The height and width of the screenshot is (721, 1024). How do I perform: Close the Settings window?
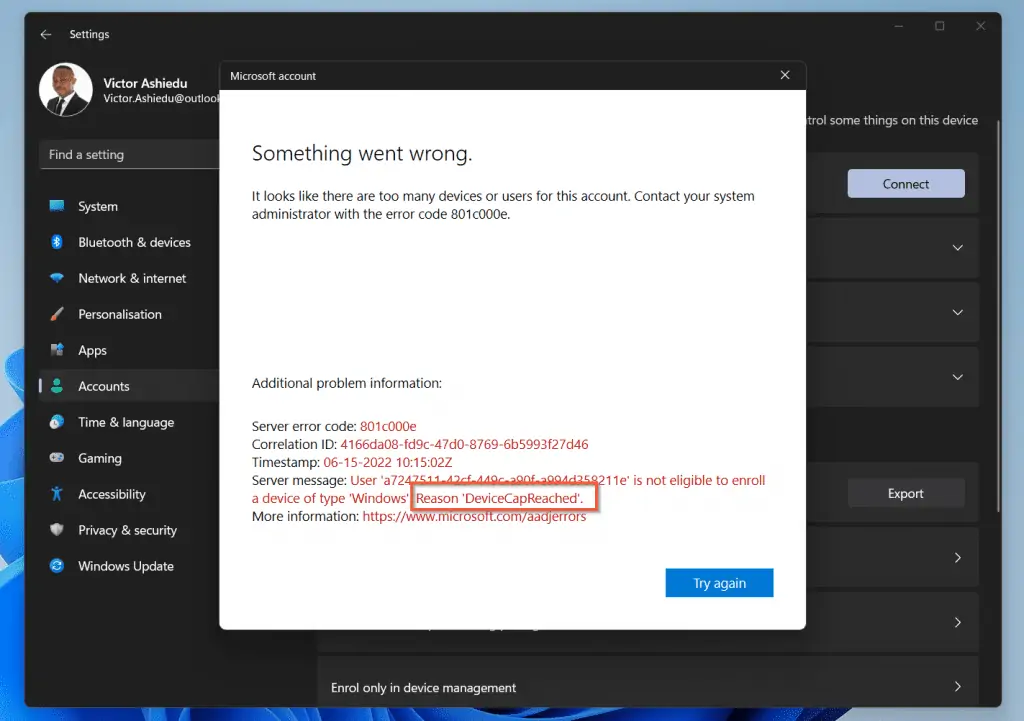[980, 26]
